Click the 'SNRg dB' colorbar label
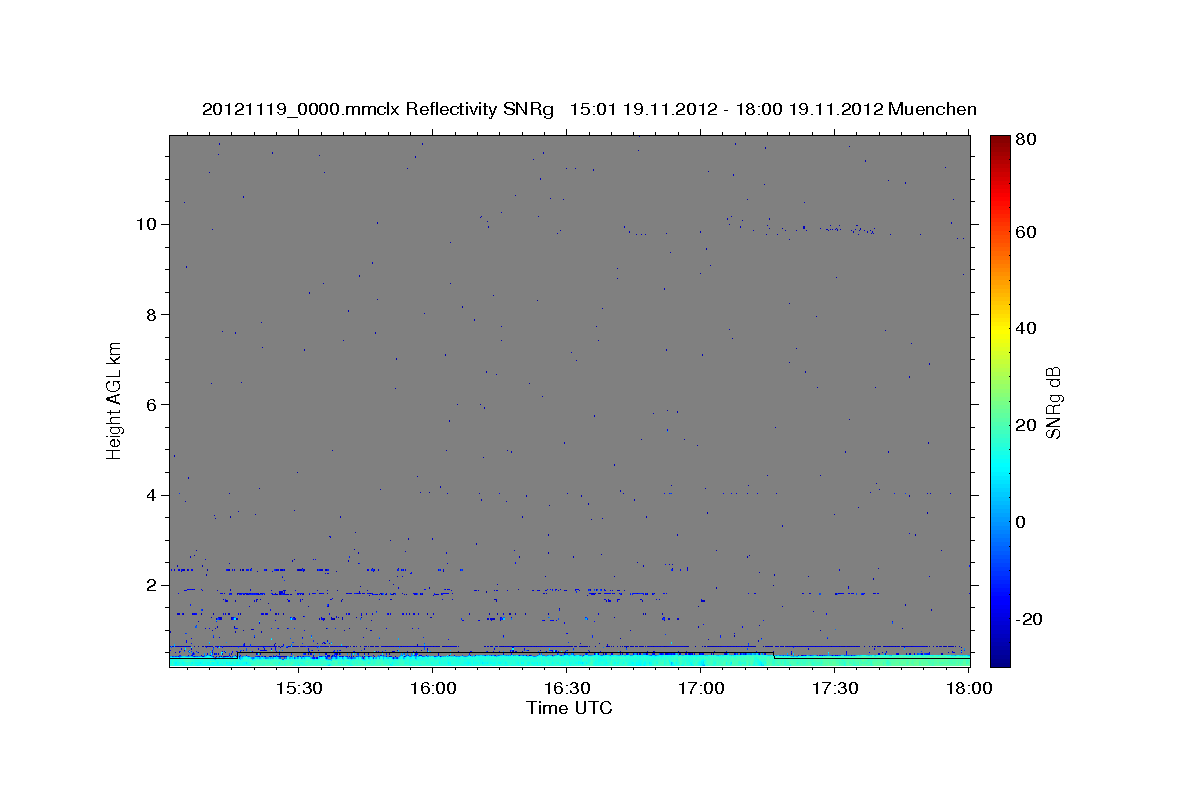The width and height of the screenshot is (1200, 800). pos(1053,401)
